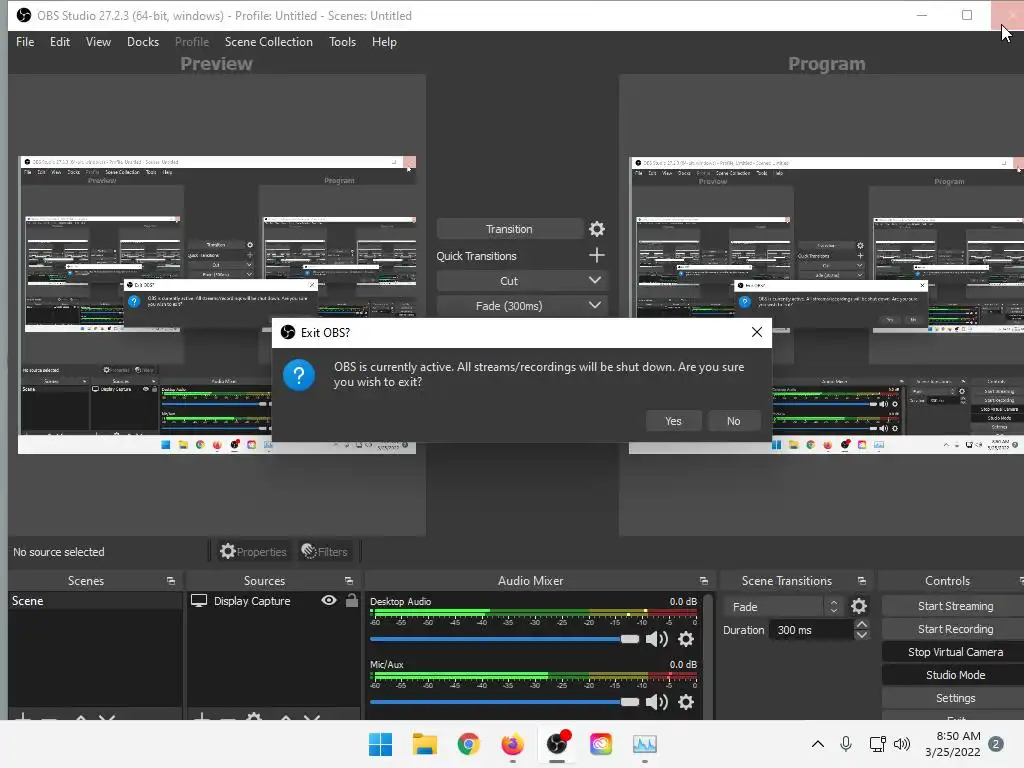Stop Virtual Camera

tap(955, 652)
